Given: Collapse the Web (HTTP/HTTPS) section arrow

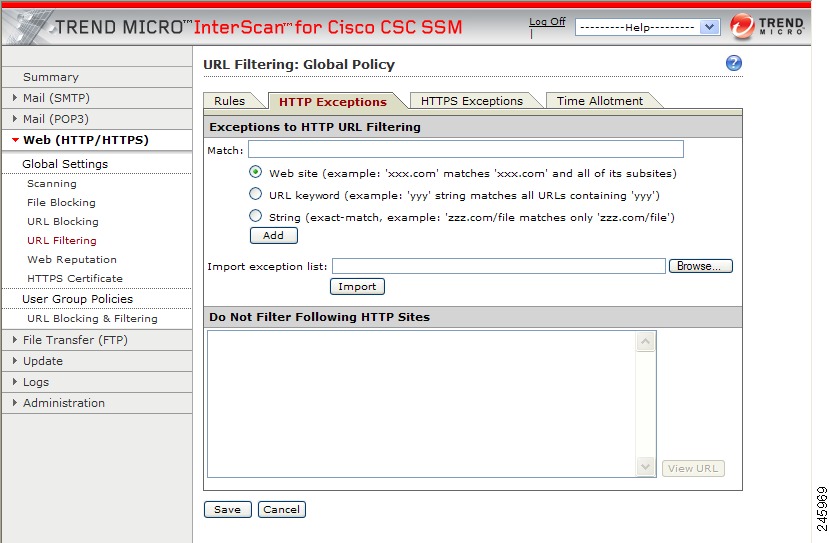Looking at the screenshot, I should pos(15,140).
